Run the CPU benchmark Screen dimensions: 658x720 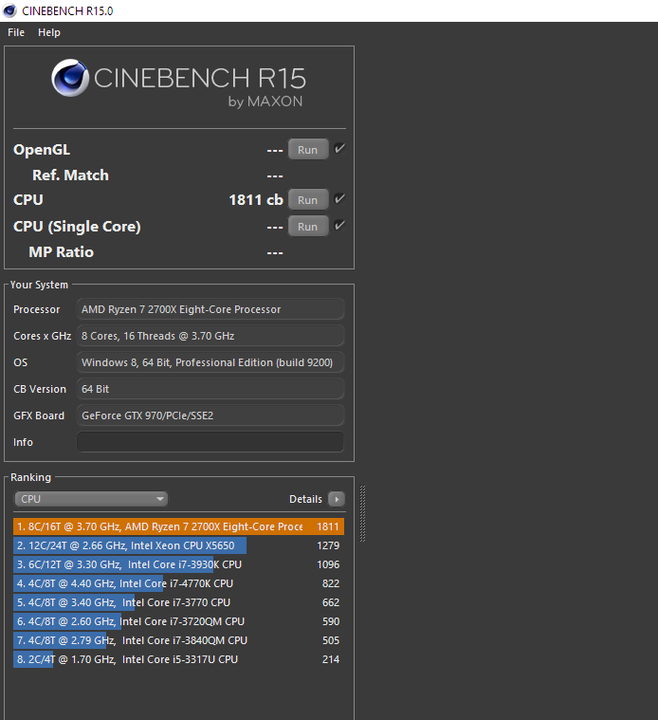pyautogui.click(x=308, y=200)
